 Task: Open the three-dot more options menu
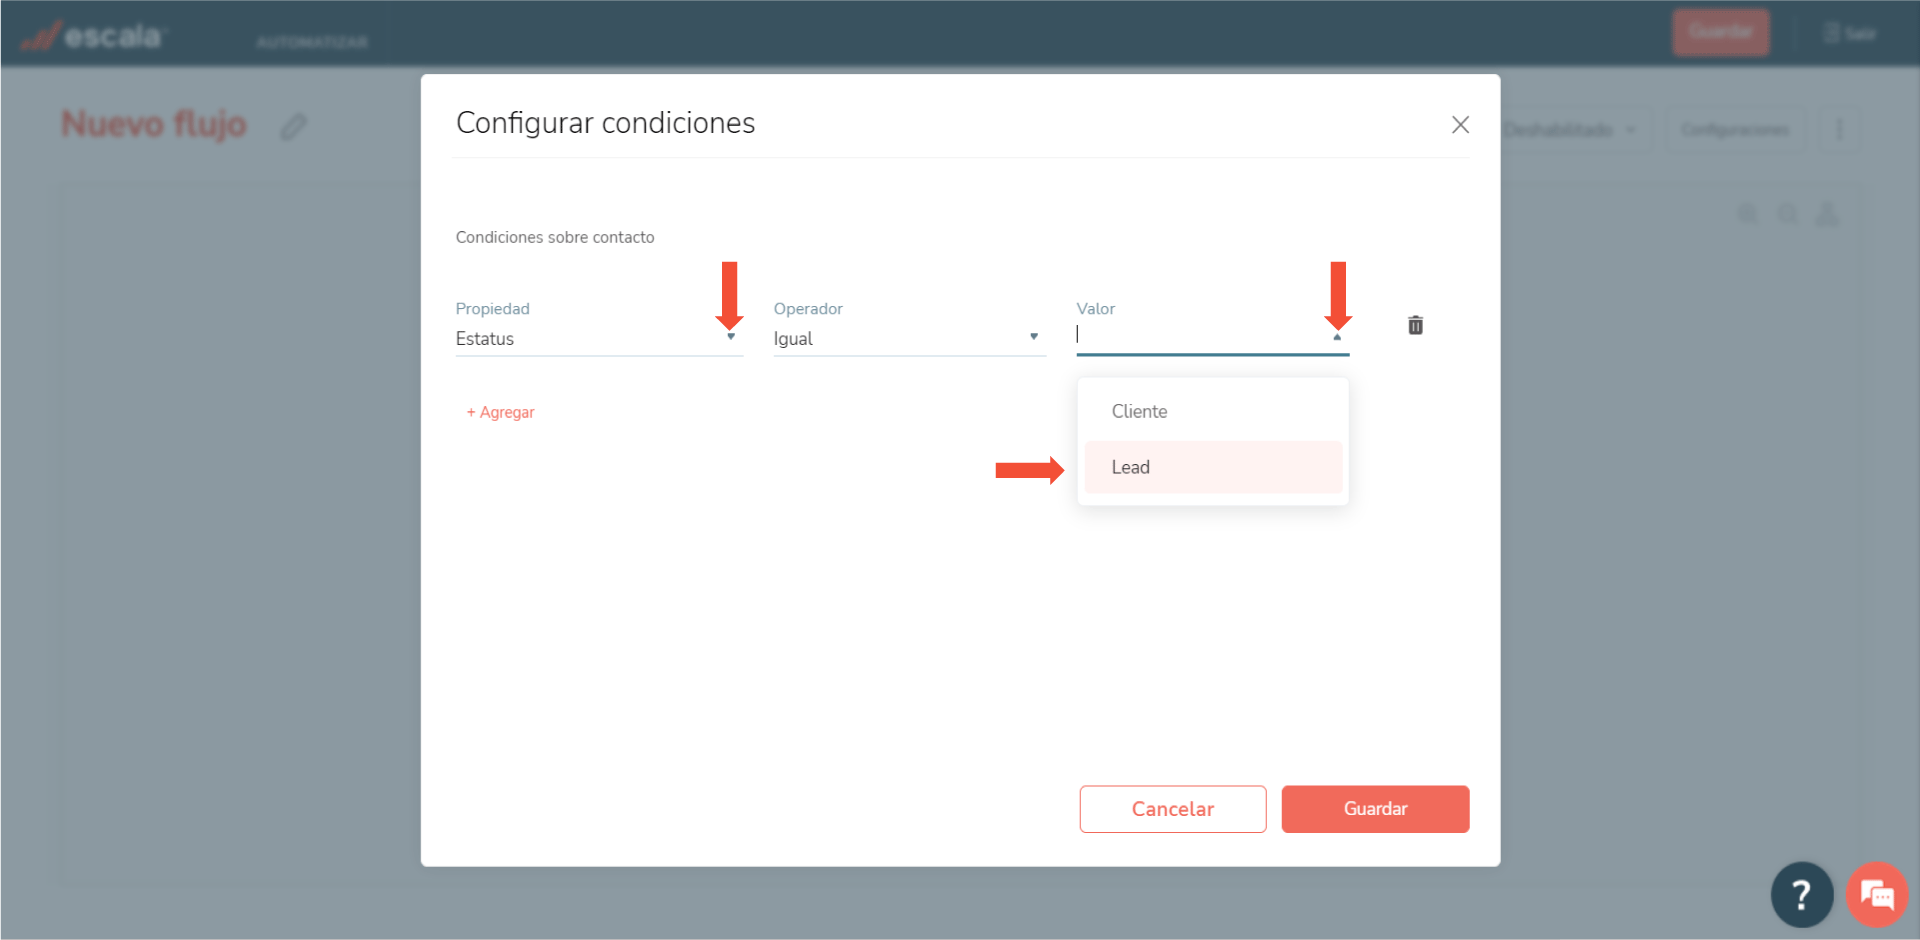click(x=1838, y=130)
